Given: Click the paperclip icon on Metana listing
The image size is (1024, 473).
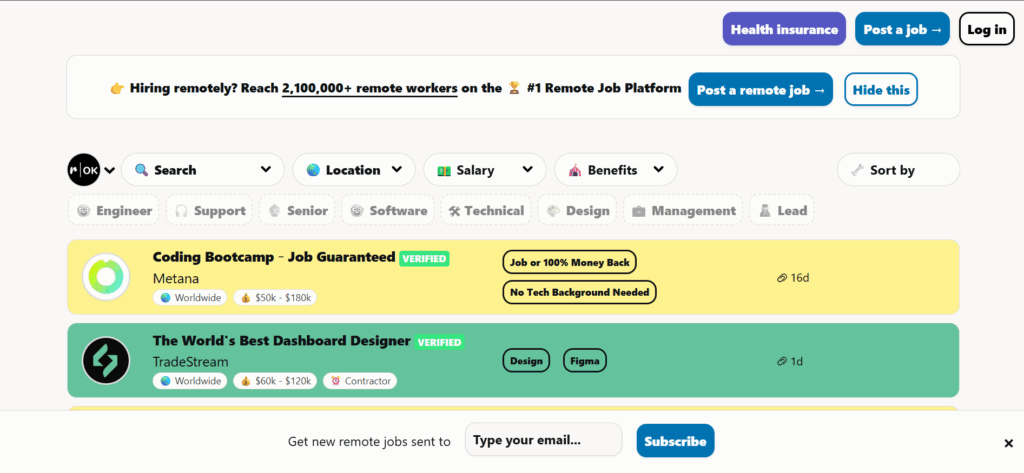Looking at the screenshot, I should (781, 277).
